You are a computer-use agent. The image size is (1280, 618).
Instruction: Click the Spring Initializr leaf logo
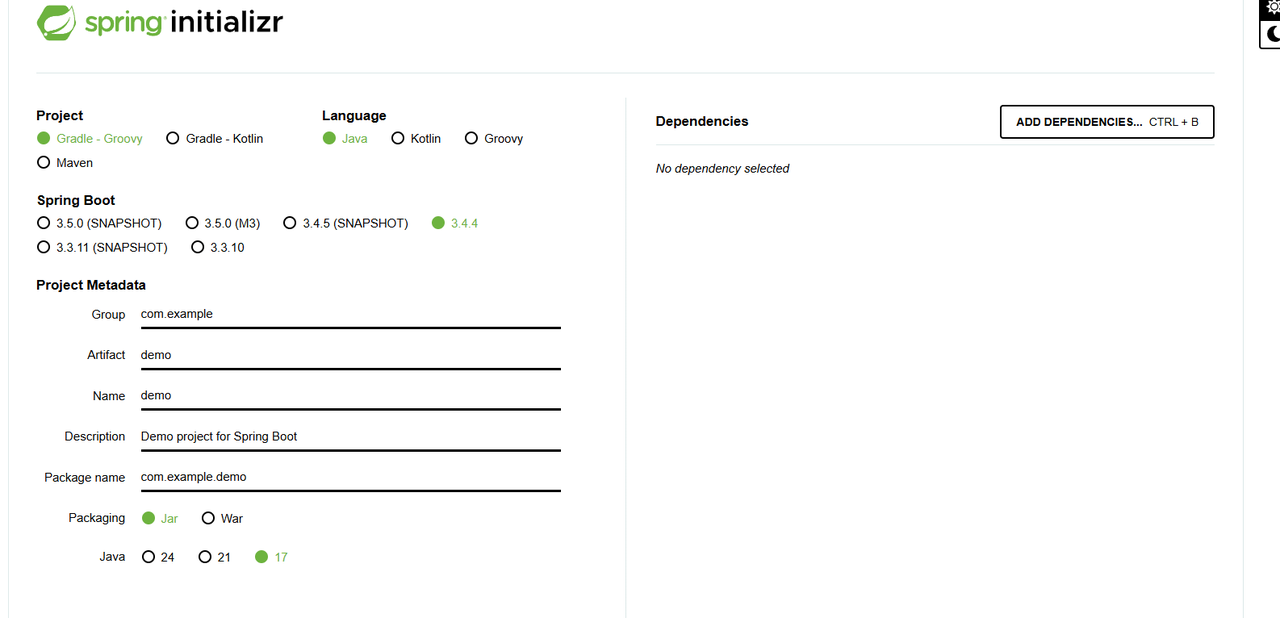pos(56,23)
